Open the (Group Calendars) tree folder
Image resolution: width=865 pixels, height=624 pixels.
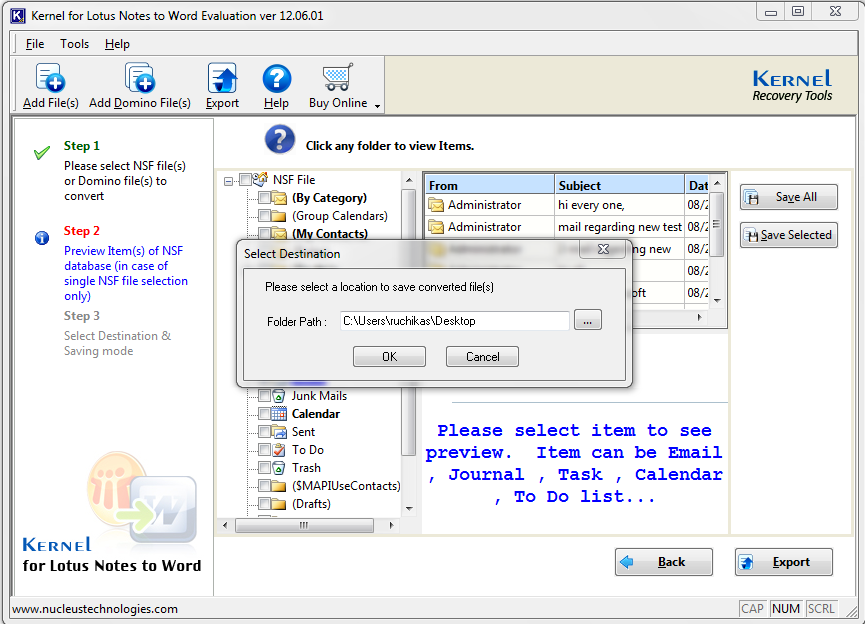tap(340, 216)
